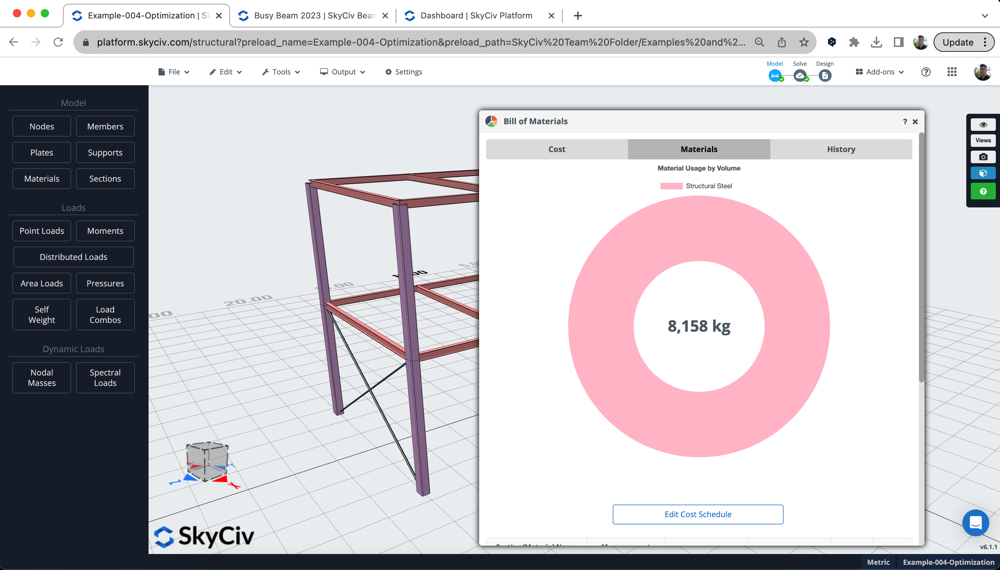Open the Views button in right toolbar

pos(983,140)
